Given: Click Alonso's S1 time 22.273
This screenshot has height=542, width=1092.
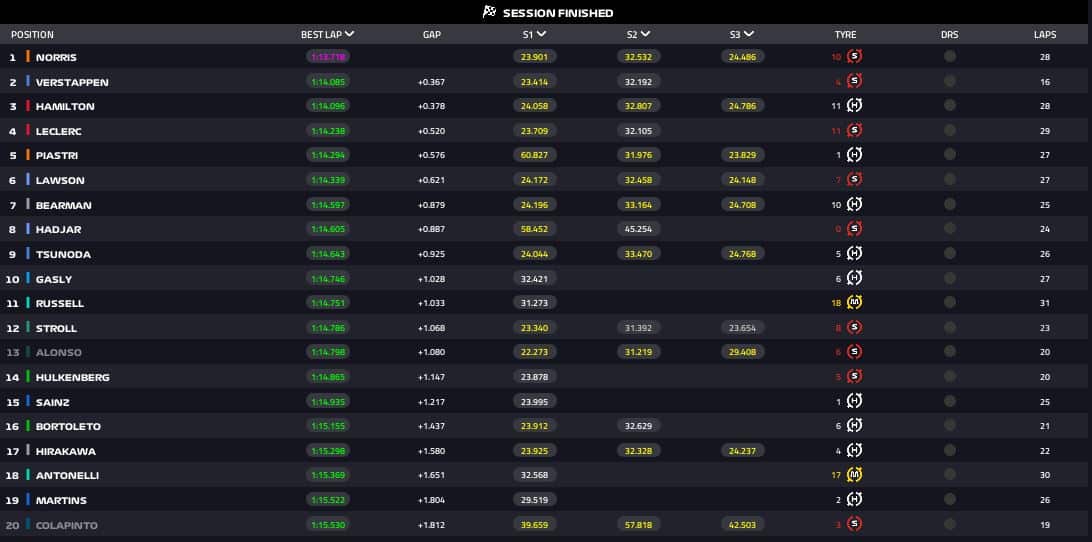Looking at the screenshot, I should point(534,353).
